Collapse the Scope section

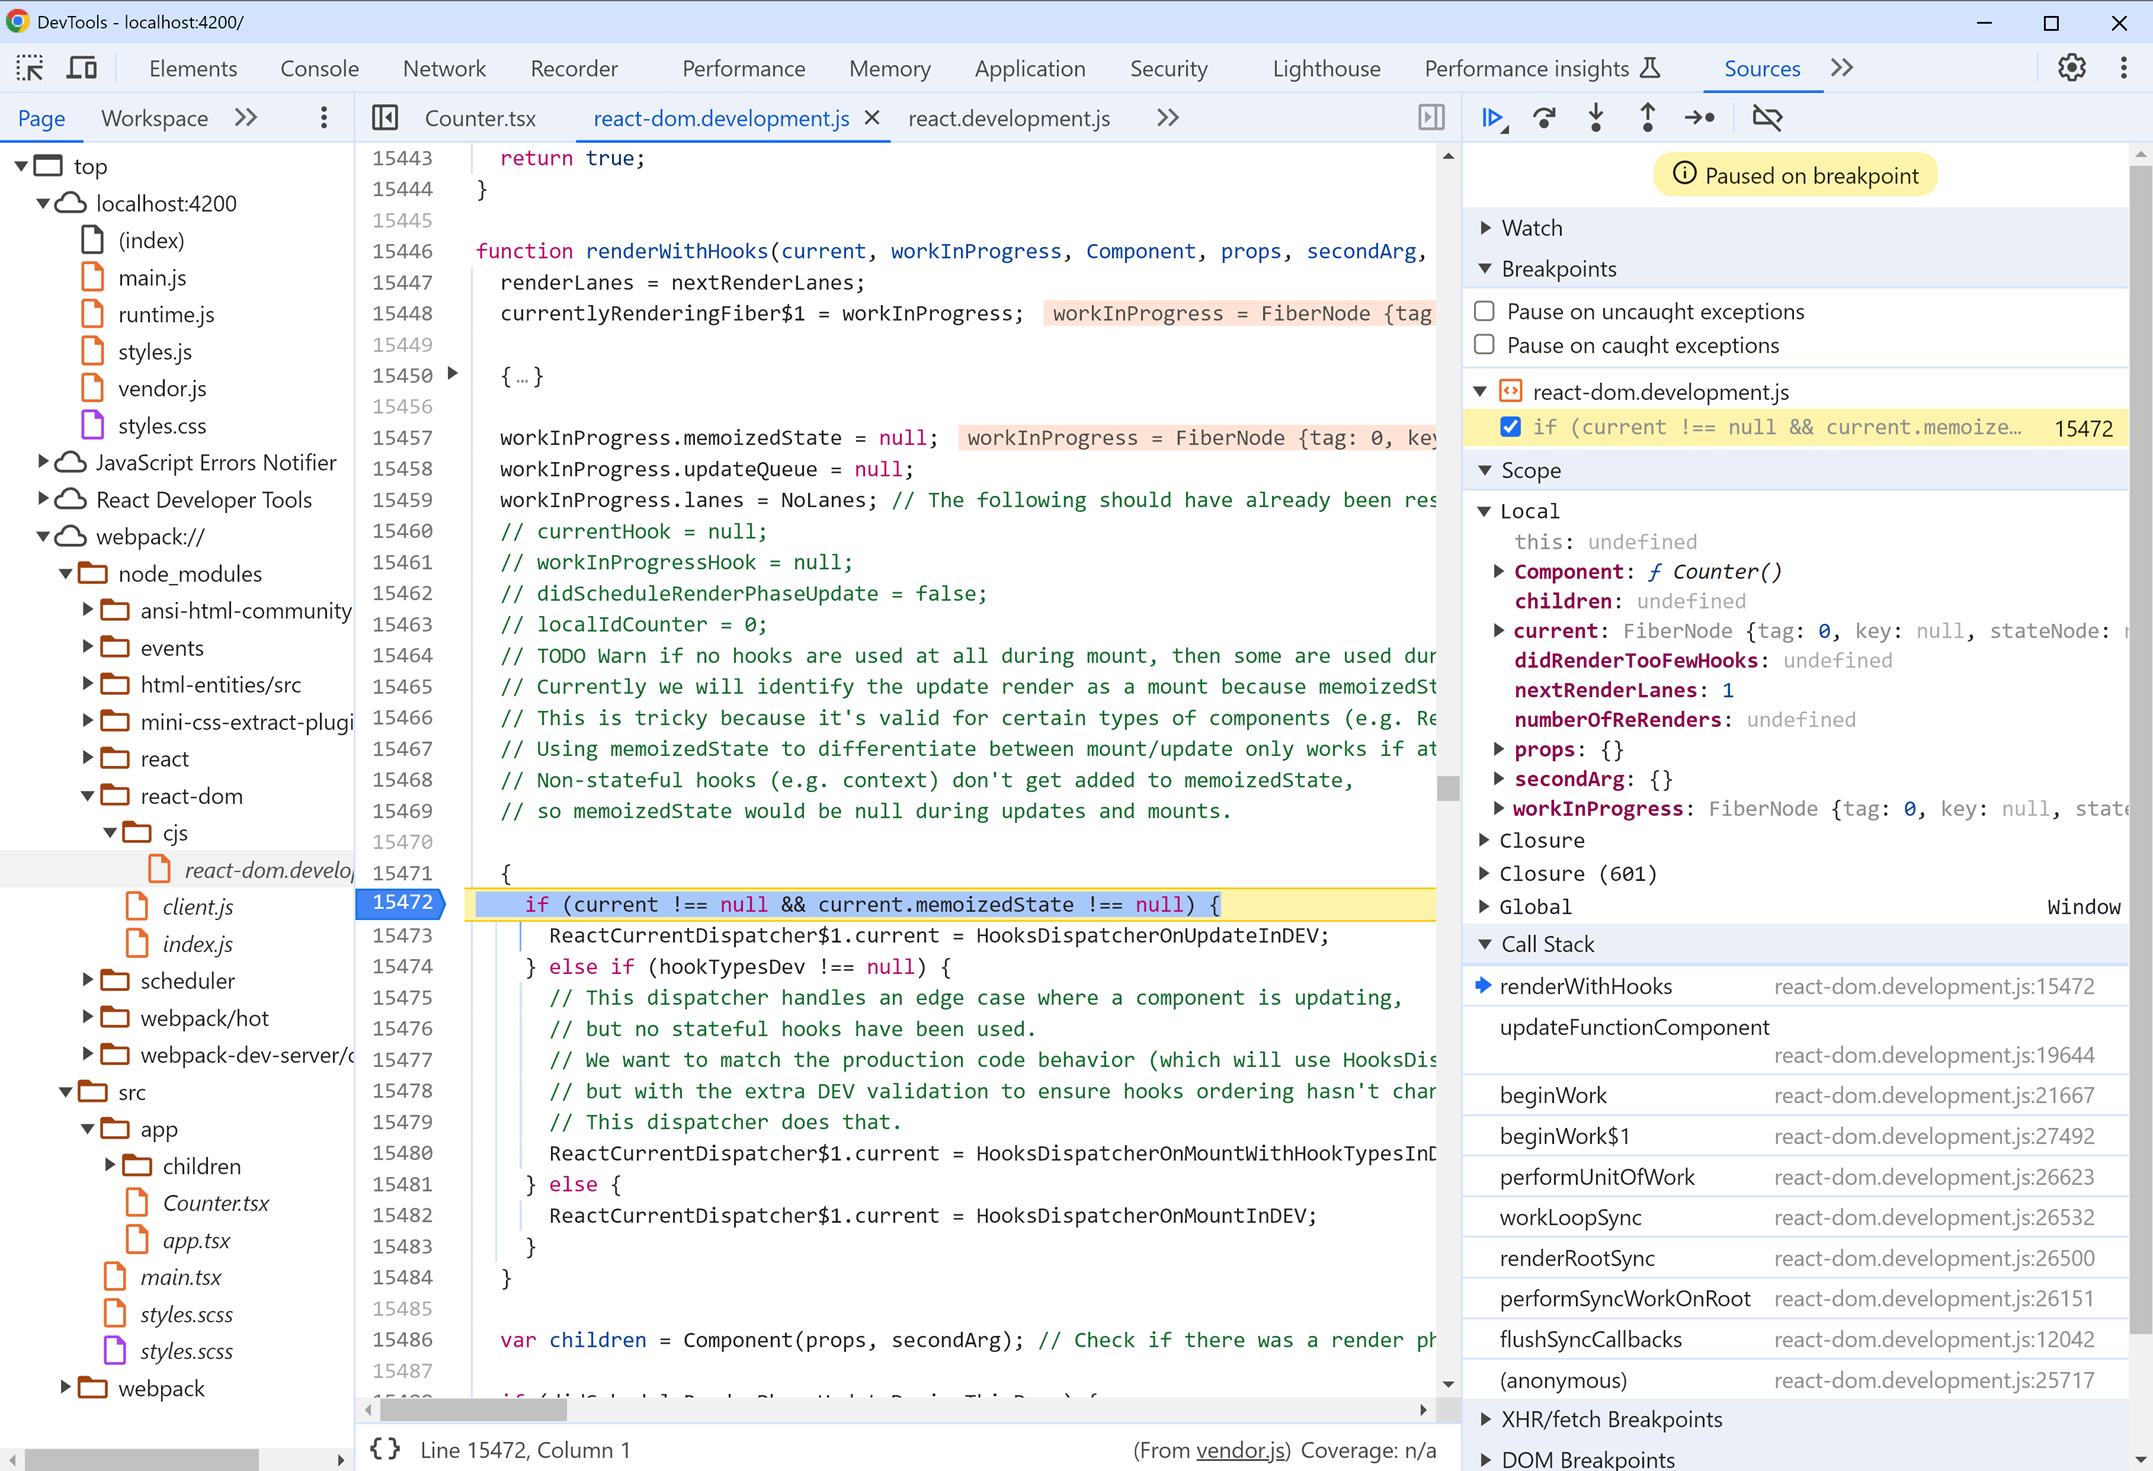1486,470
